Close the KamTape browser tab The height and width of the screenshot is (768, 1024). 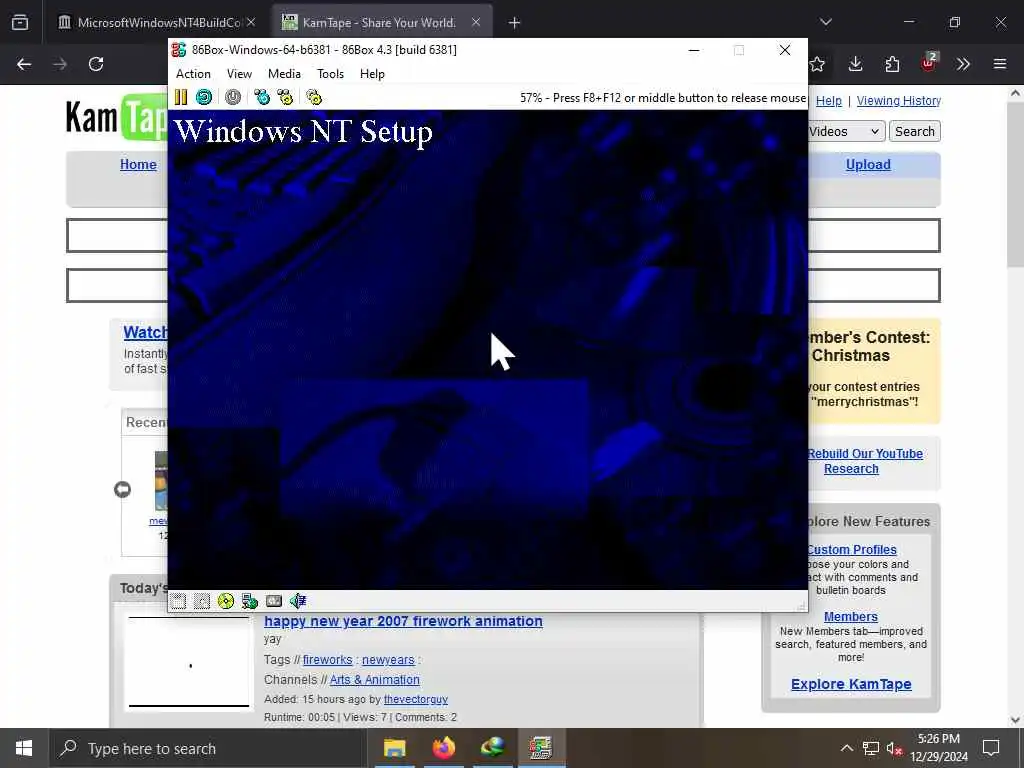(476, 22)
